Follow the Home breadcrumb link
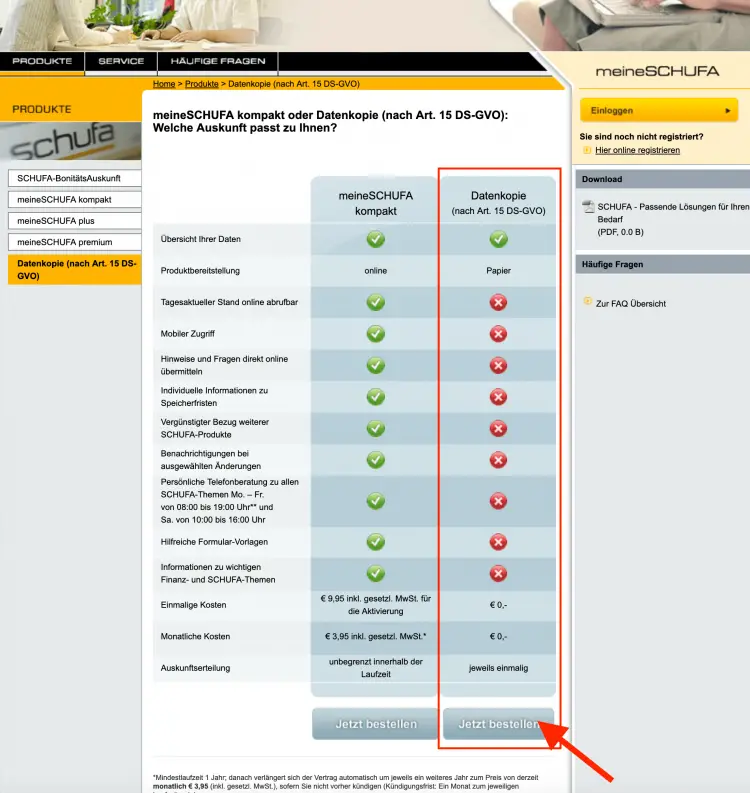 pyautogui.click(x=164, y=84)
